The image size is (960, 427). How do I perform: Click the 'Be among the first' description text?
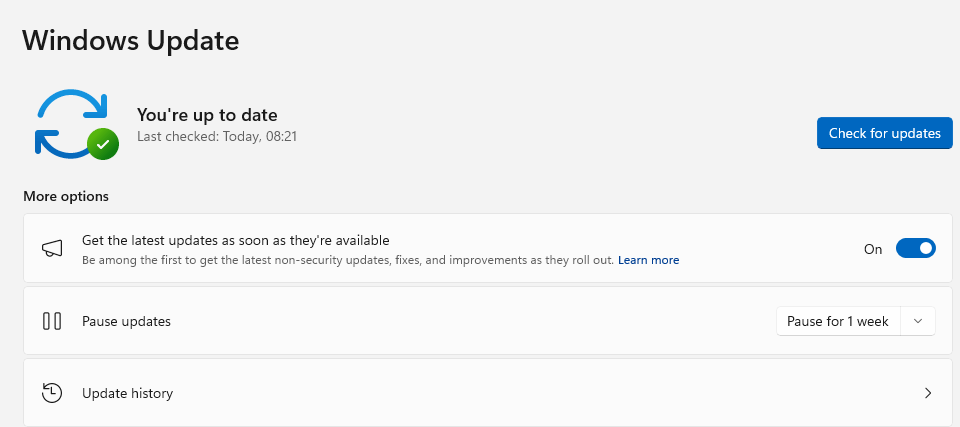[x=346, y=260]
